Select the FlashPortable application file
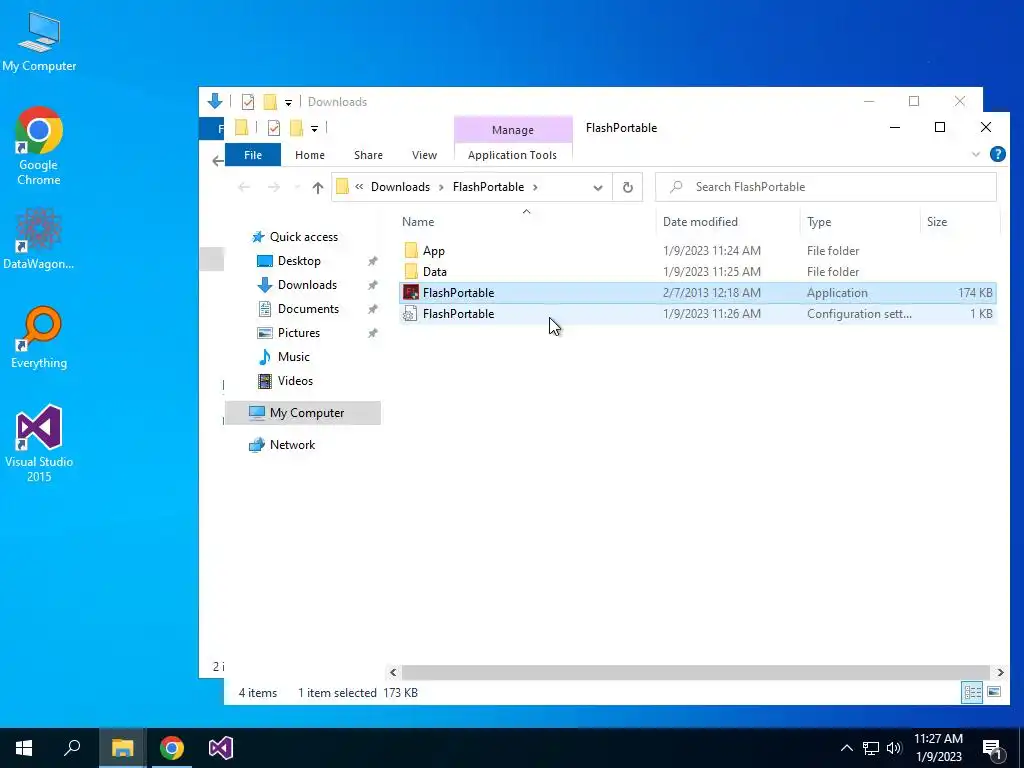This screenshot has height=768, width=1024. pyautogui.click(x=697, y=293)
